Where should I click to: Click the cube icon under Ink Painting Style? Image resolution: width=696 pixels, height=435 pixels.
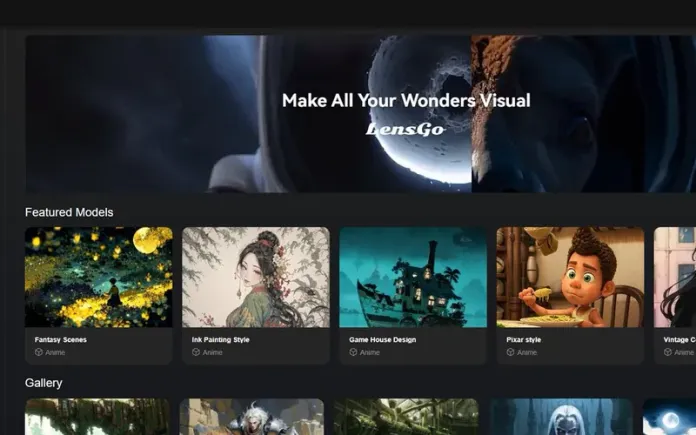click(x=196, y=352)
